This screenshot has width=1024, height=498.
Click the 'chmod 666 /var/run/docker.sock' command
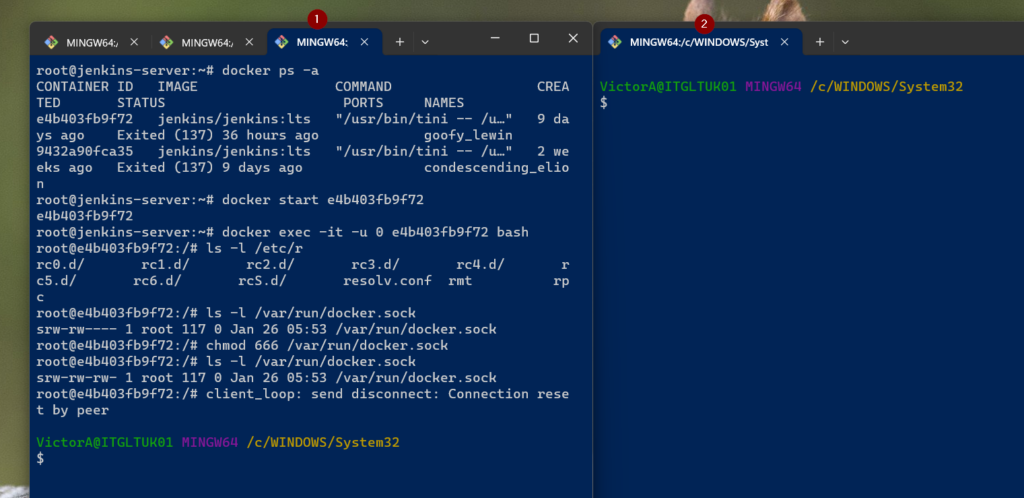click(x=327, y=345)
